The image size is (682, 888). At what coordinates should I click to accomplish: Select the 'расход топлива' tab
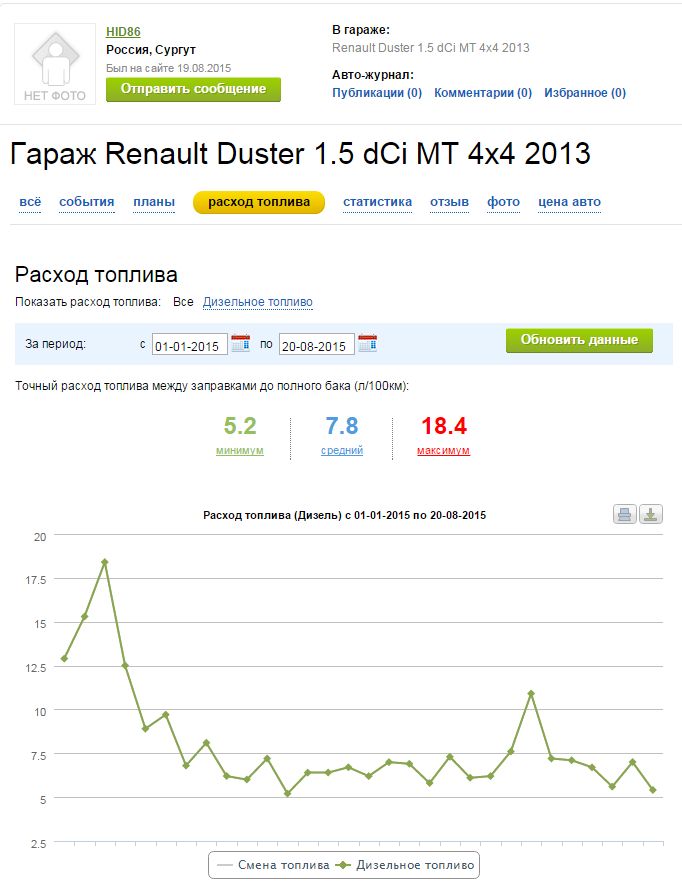click(x=259, y=203)
